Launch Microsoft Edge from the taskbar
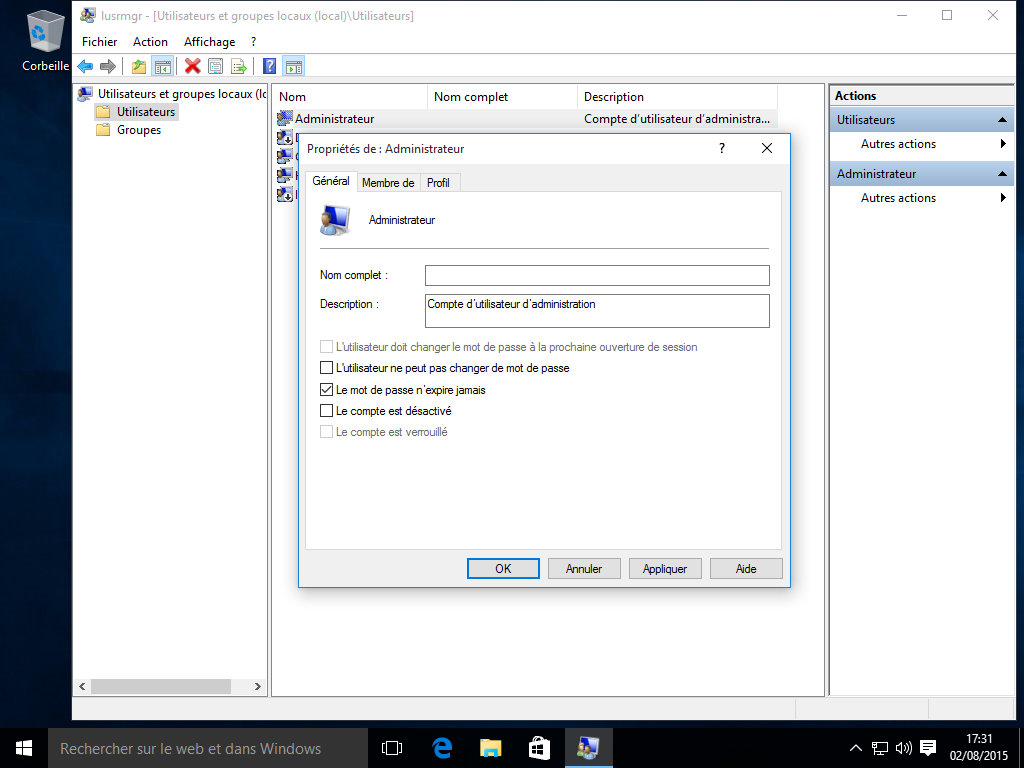The width and height of the screenshot is (1024, 768). 442,748
